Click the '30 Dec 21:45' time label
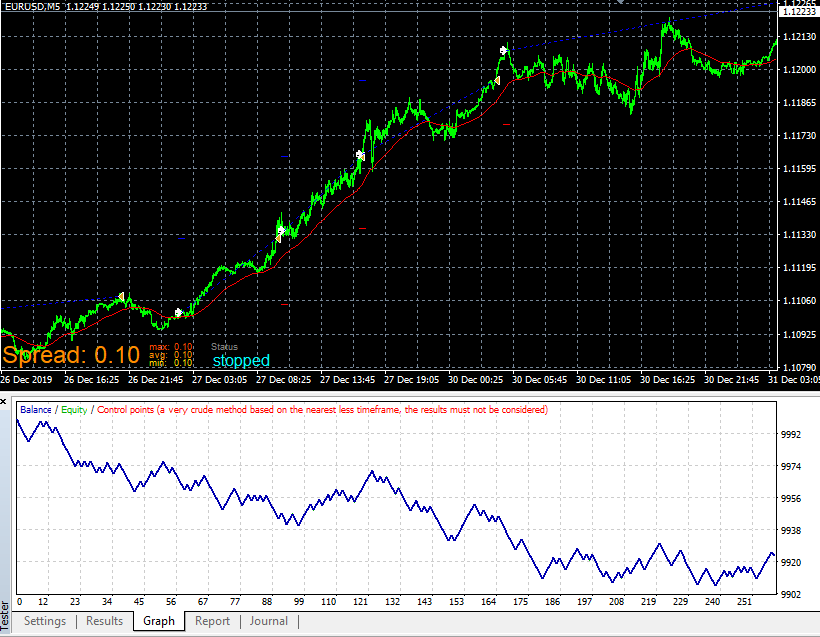 [732, 380]
